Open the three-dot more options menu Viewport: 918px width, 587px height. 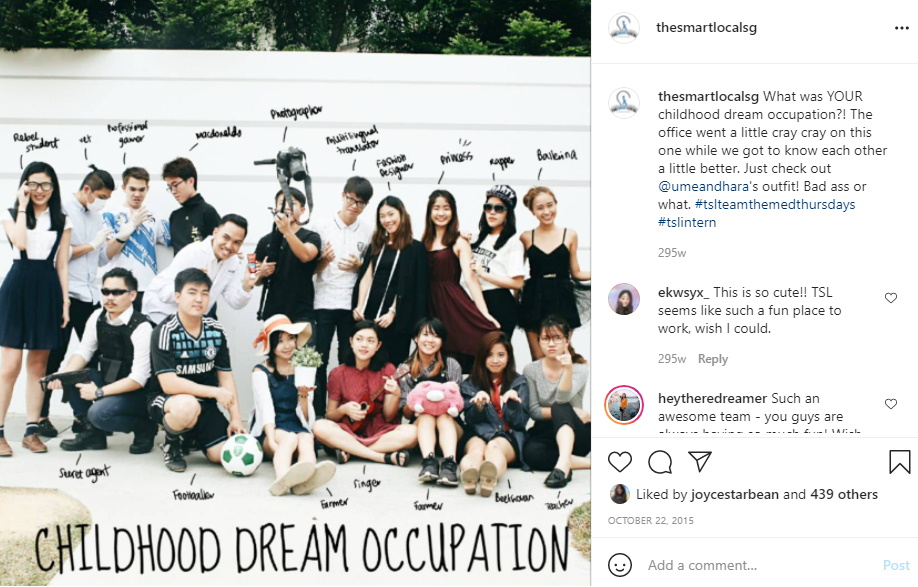[x=902, y=28]
